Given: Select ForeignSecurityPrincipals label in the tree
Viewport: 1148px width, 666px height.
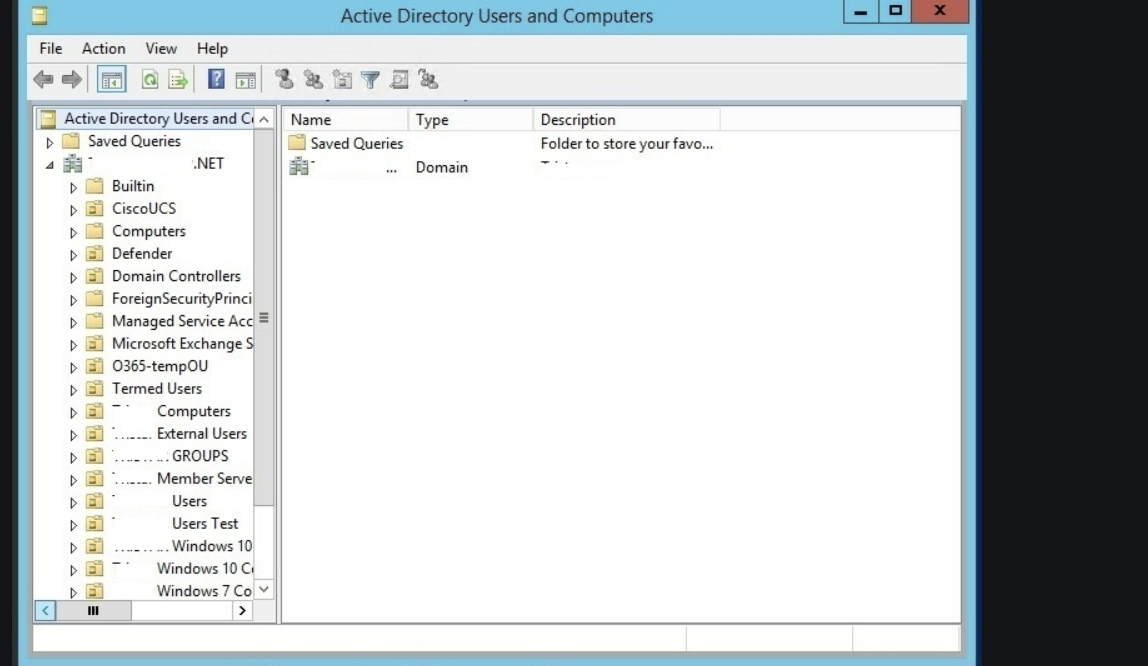Looking at the screenshot, I should click(x=182, y=299).
